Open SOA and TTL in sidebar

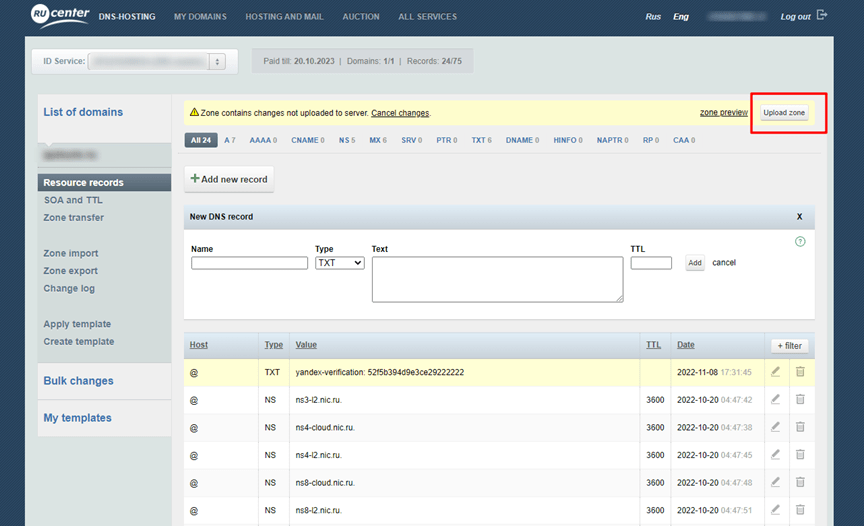point(73,200)
